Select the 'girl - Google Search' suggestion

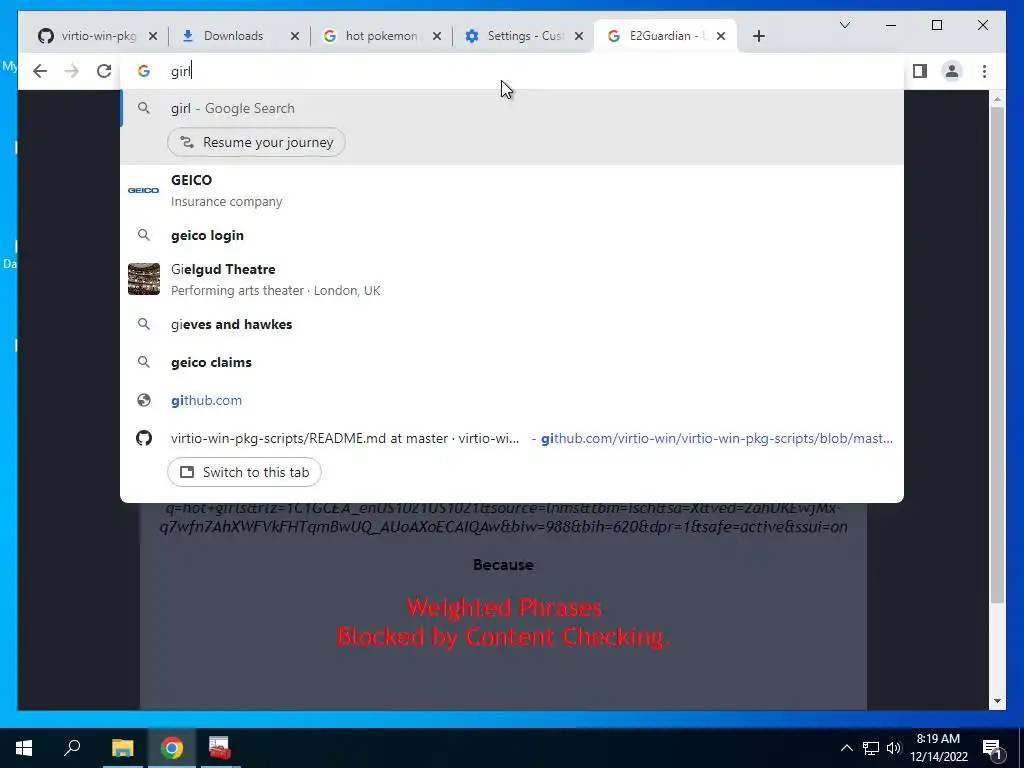click(512, 108)
